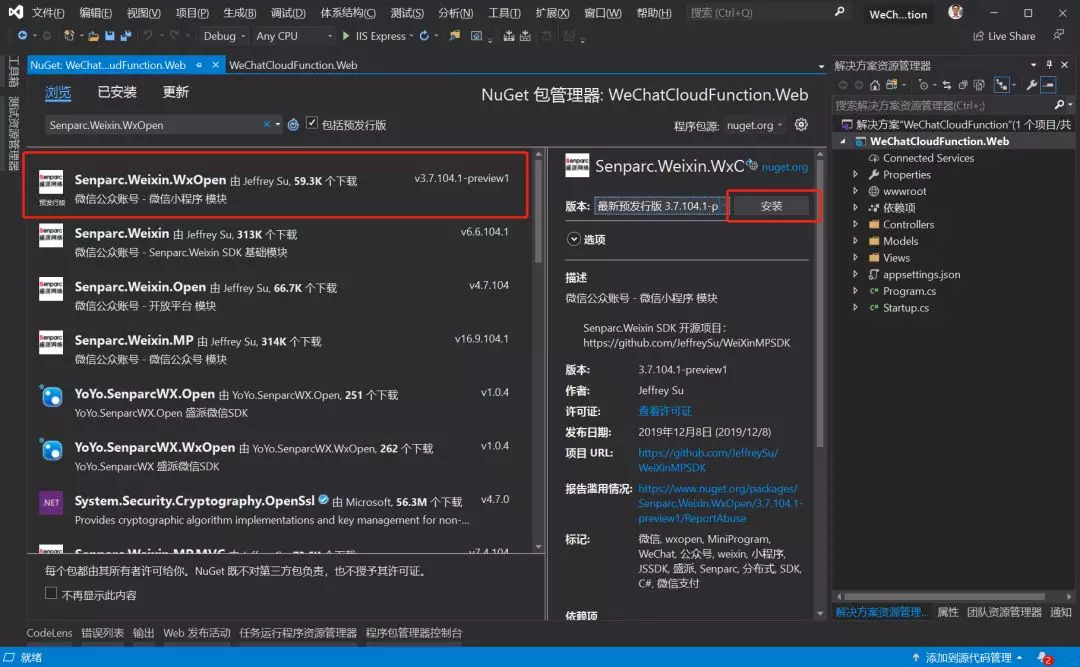This screenshot has height=667, width=1080.
Task: Open the package version dropdown
Action: click(660, 206)
